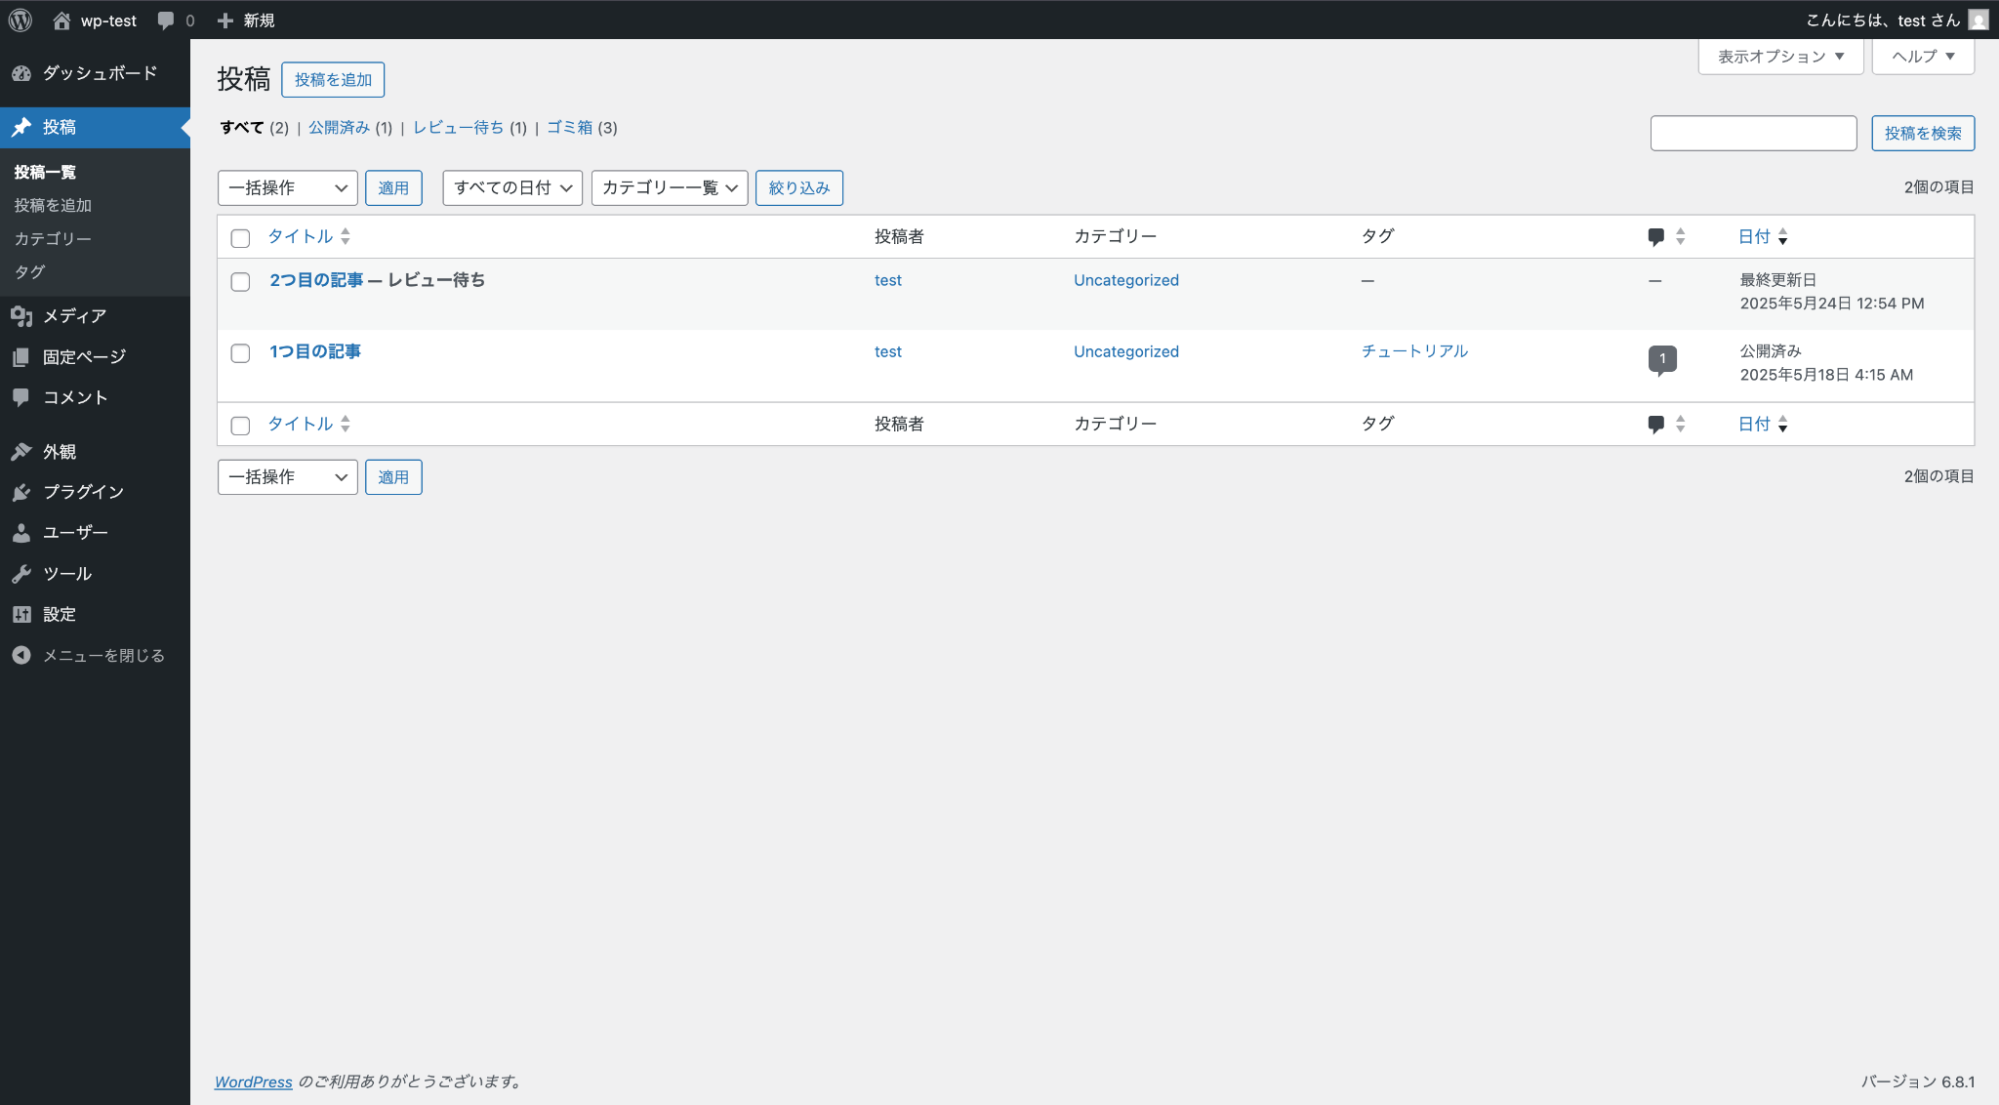The image size is (1999, 1105).
Task: Open the plugins icon in the sidebar
Action: point(21,492)
